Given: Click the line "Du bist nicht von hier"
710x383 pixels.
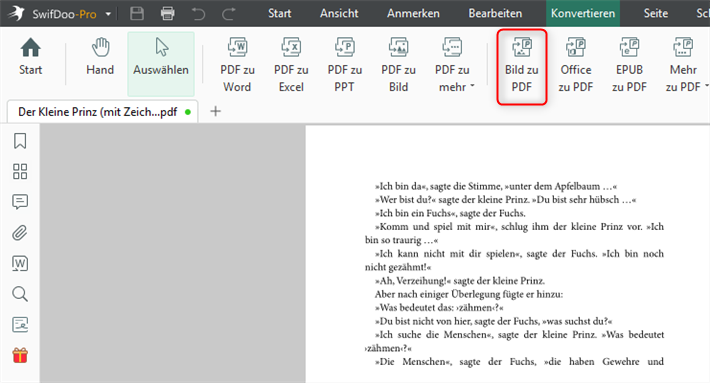Looking at the screenshot, I should point(494,321).
